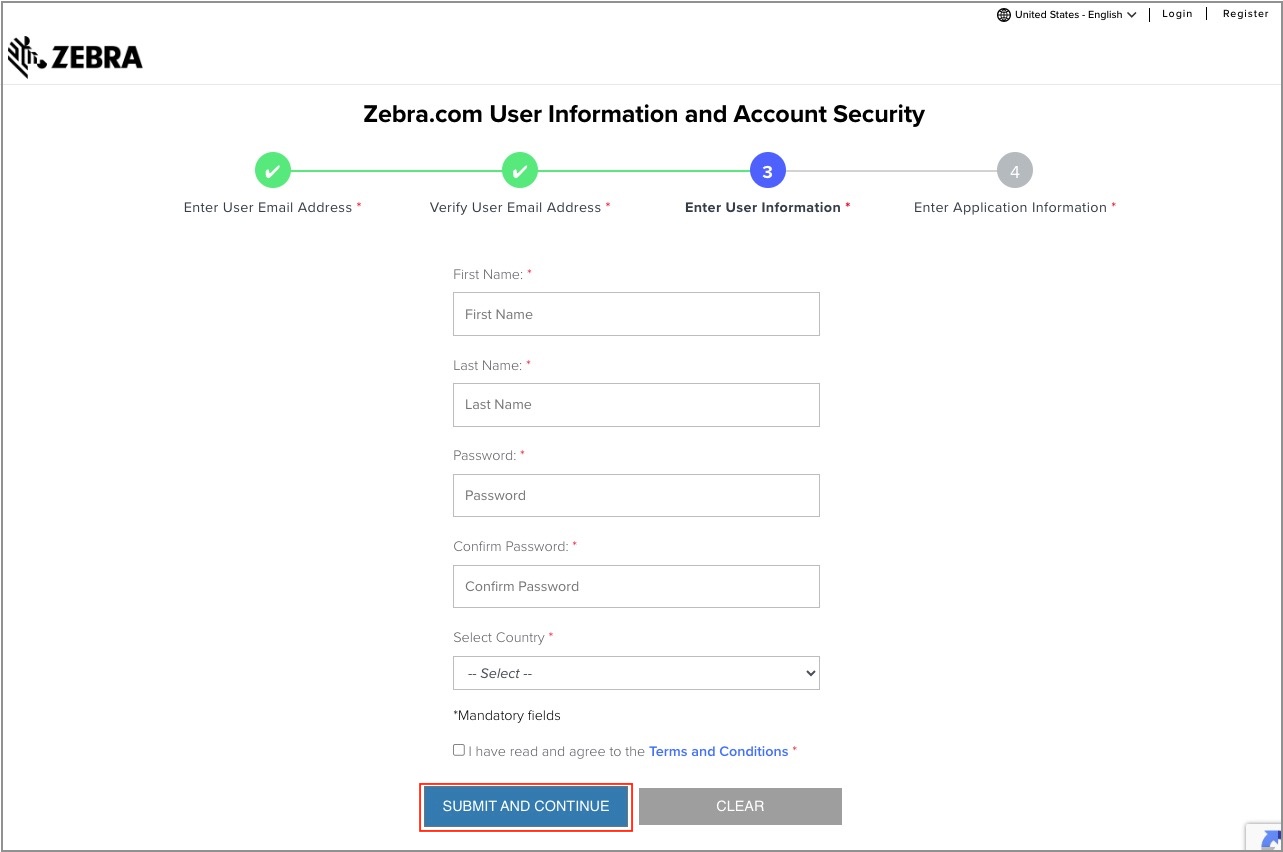Image resolution: width=1283 pixels, height=852 pixels.
Task: Focus the Last Name input field
Action: tap(636, 405)
